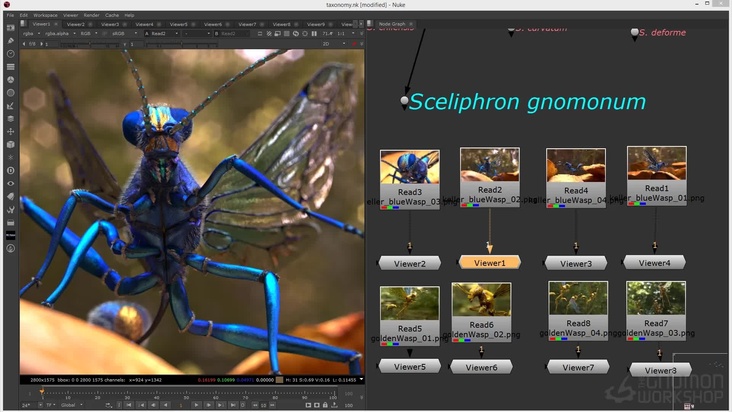Image resolution: width=732 pixels, height=412 pixels.
Task: Open the Particles nodes star icon
Action: 10,158
